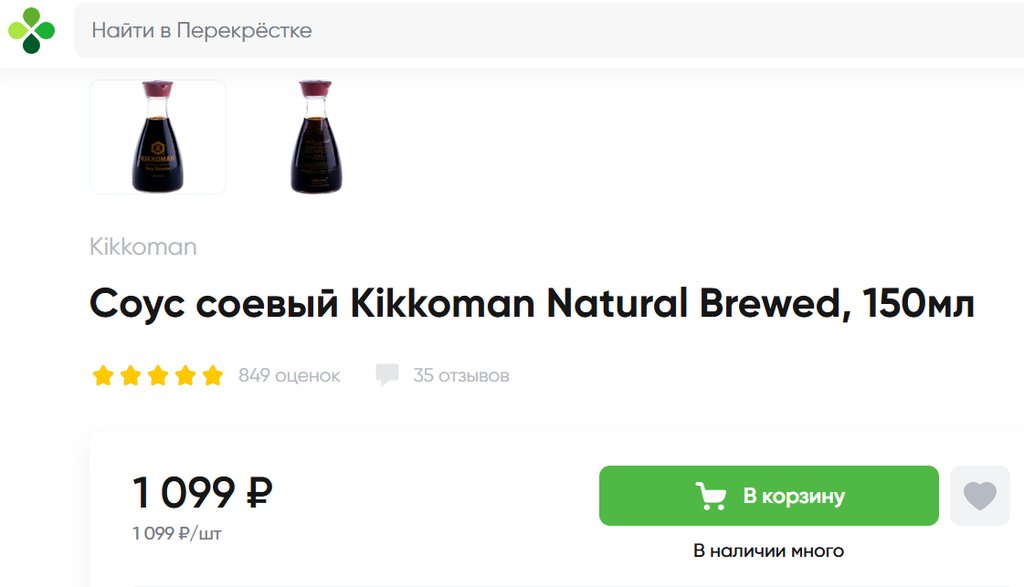The width and height of the screenshot is (1024, 587).
Task: Click the 'В наличии много' stock label
Action: (x=768, y=551)
